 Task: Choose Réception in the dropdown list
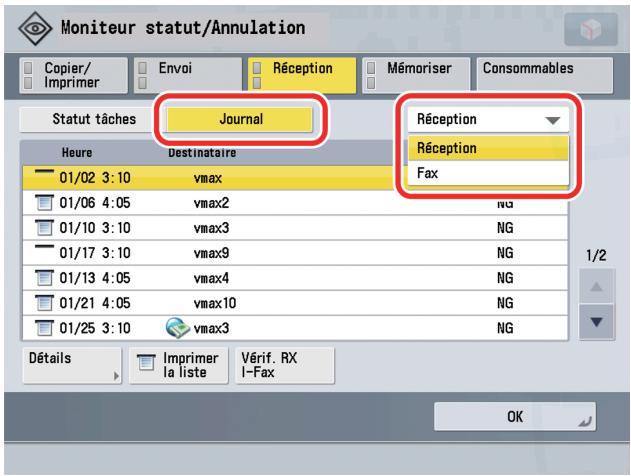488,148
